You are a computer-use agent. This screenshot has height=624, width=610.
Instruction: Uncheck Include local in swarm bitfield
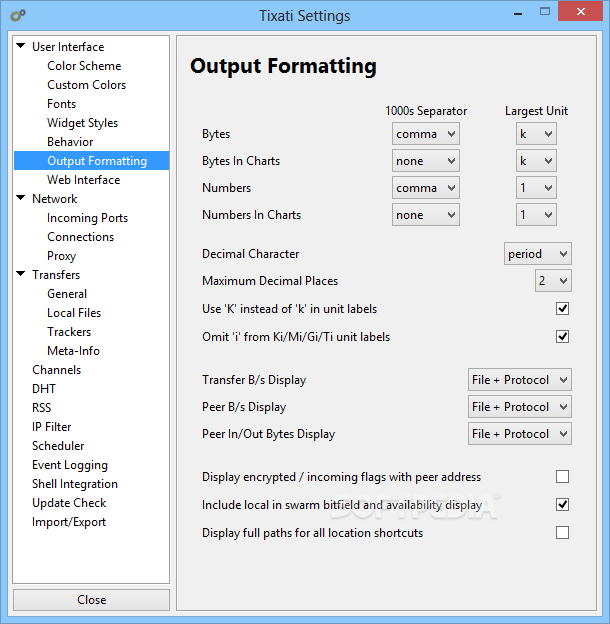(x=562, y=505)
